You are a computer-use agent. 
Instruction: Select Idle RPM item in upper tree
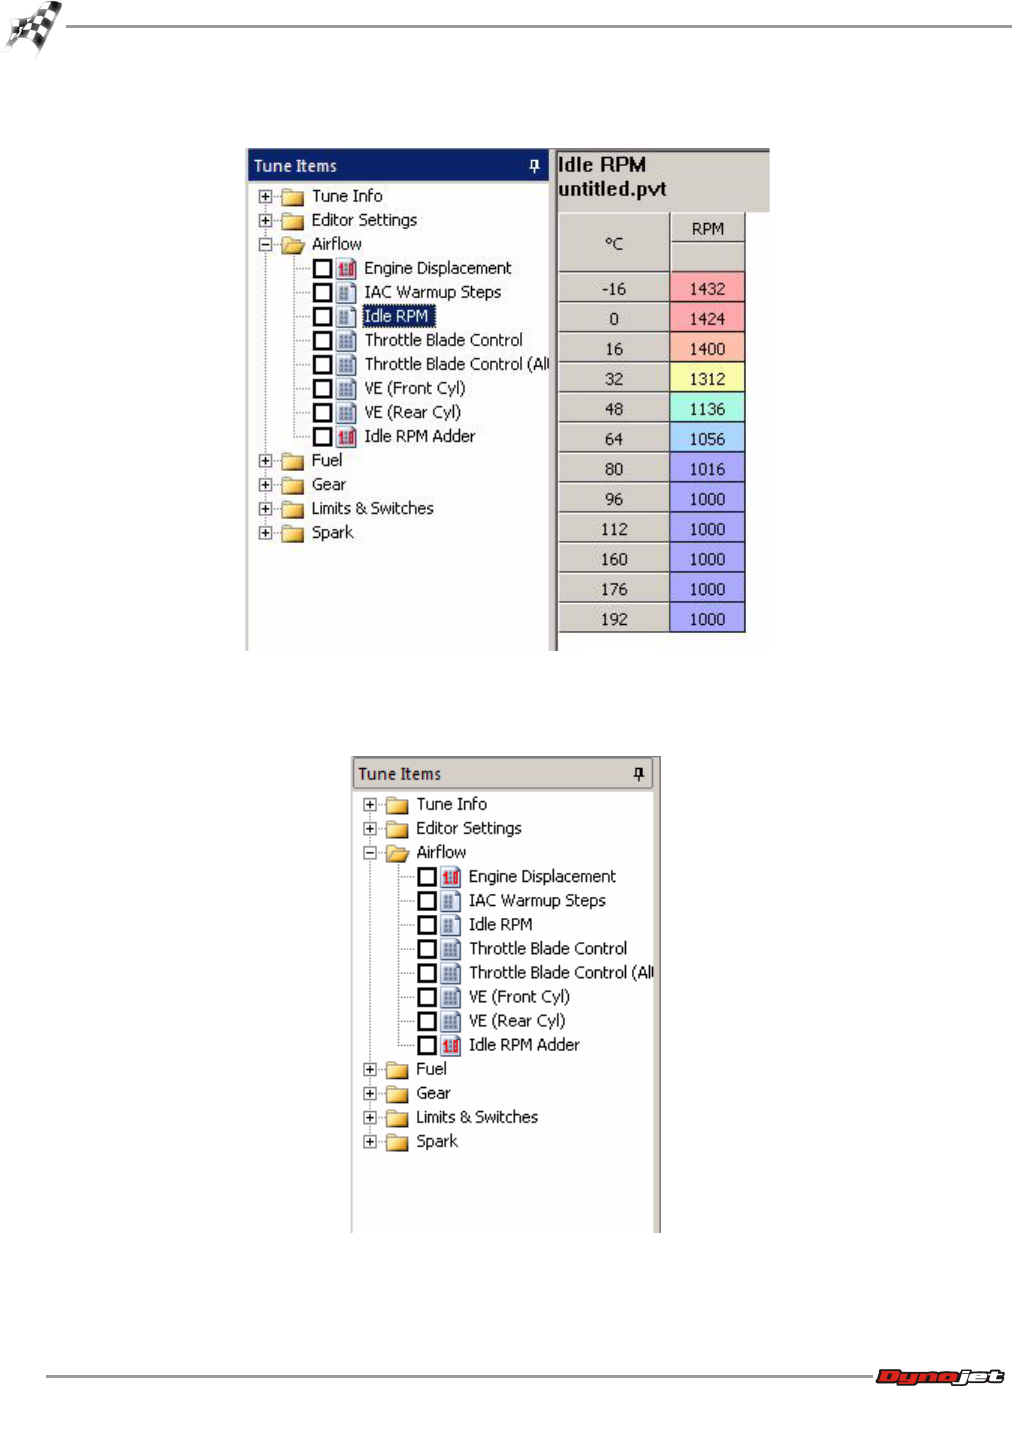(397, 316)
